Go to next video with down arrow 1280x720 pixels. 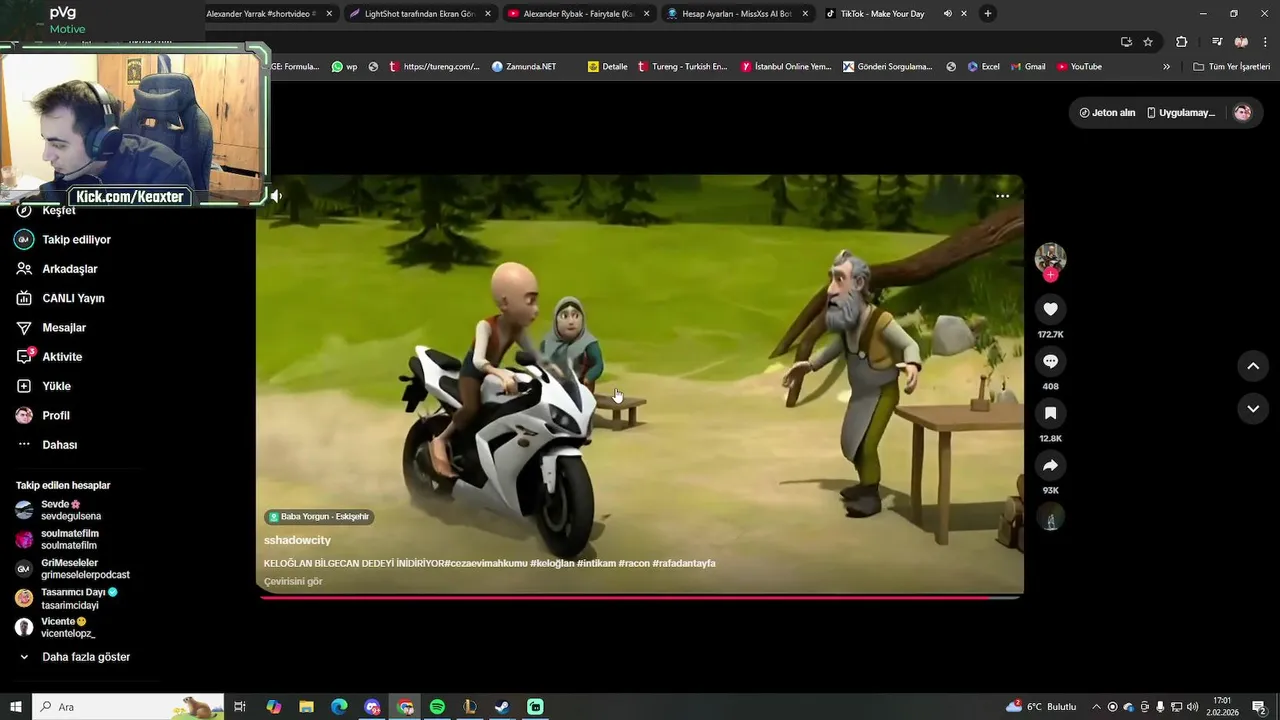[x=1253, y=408]
